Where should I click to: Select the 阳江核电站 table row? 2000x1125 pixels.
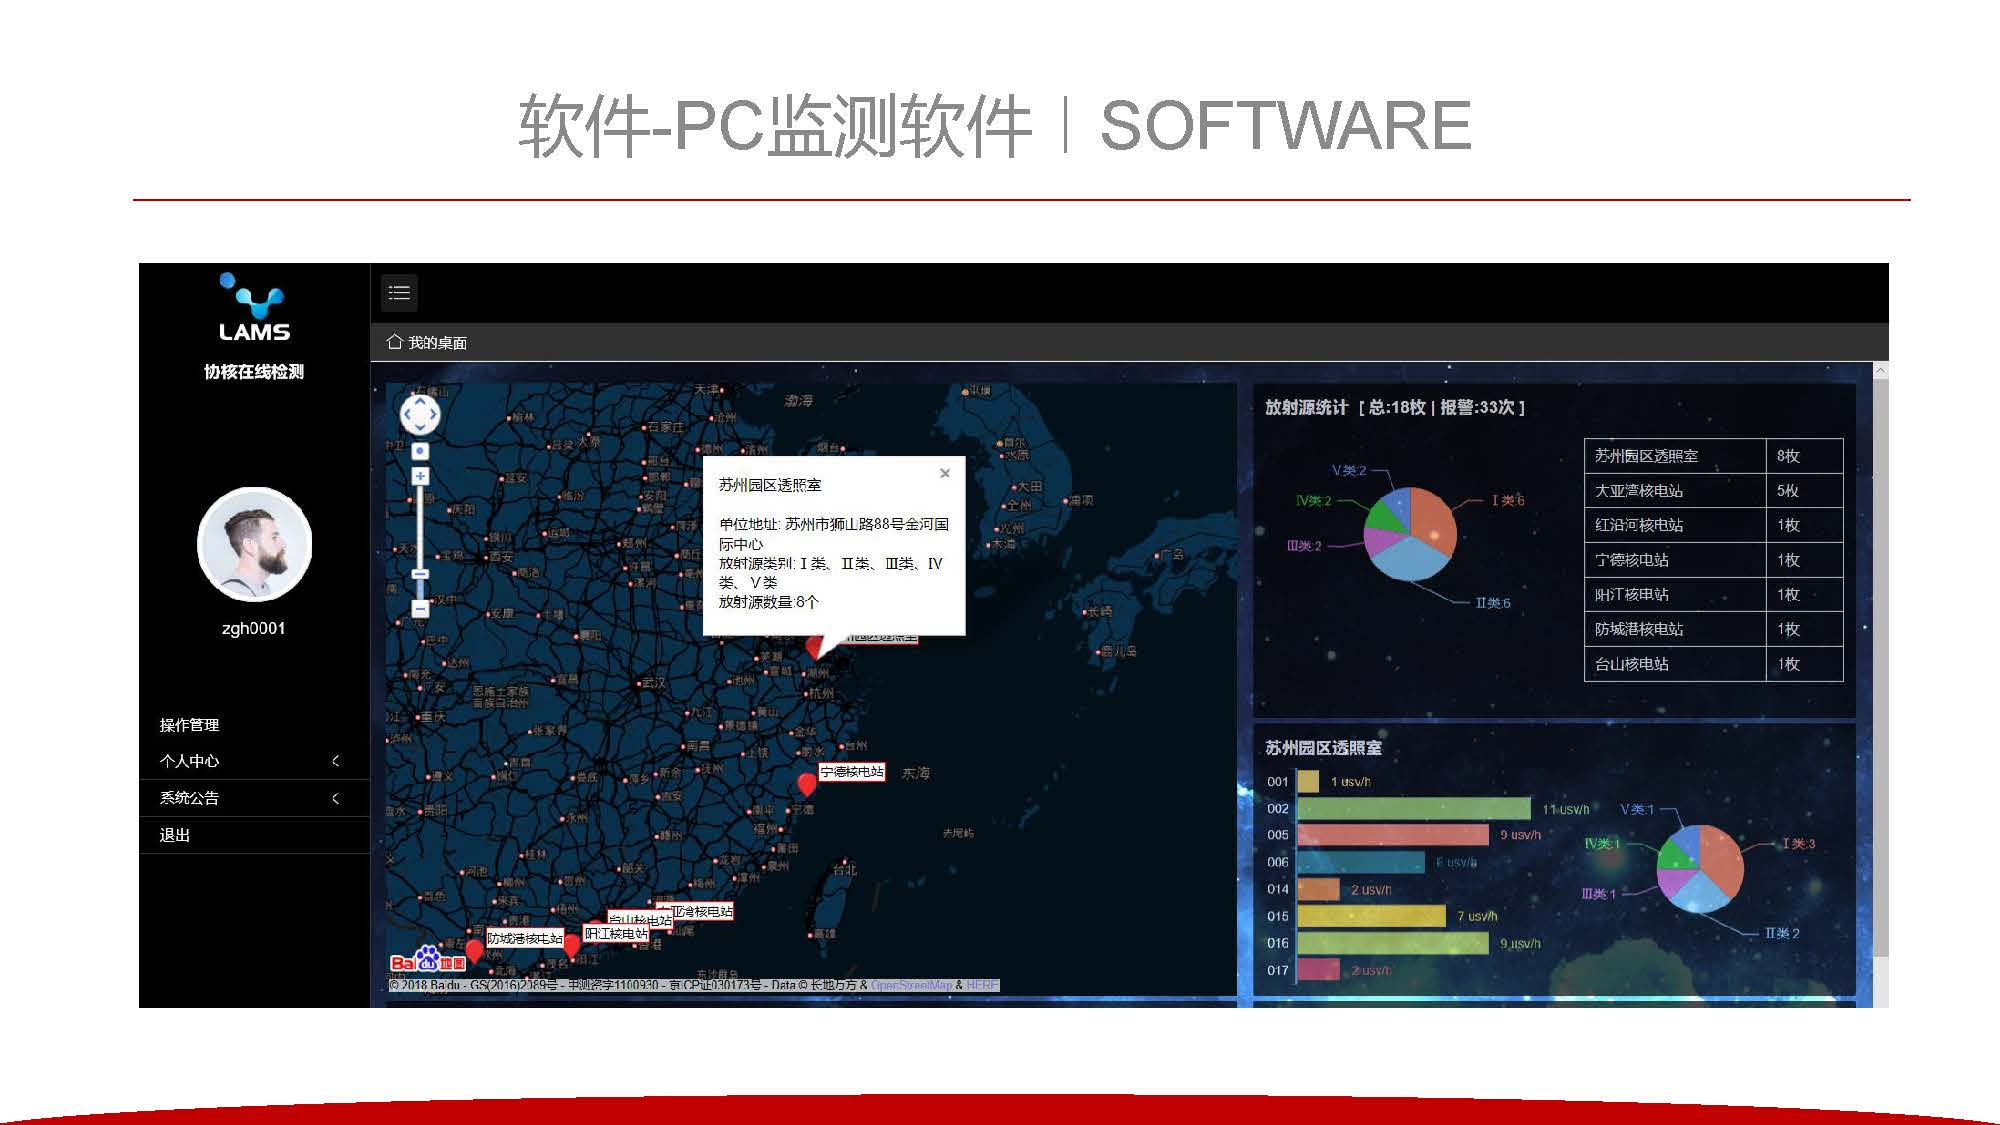coord(1713,594)
